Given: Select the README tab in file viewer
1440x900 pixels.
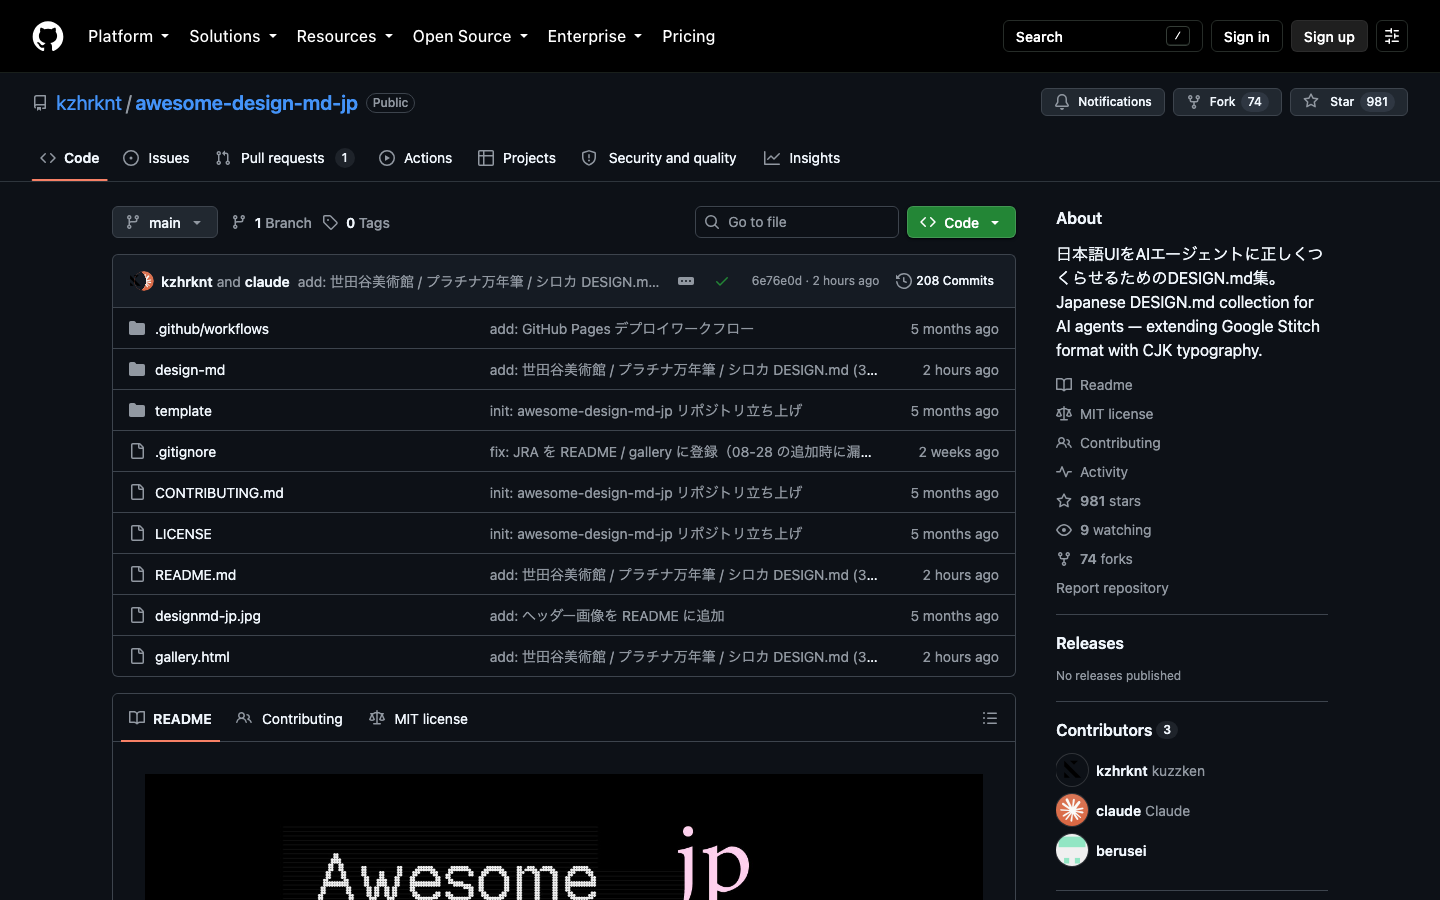Looking at the screenshot, I should click(170, 718).
